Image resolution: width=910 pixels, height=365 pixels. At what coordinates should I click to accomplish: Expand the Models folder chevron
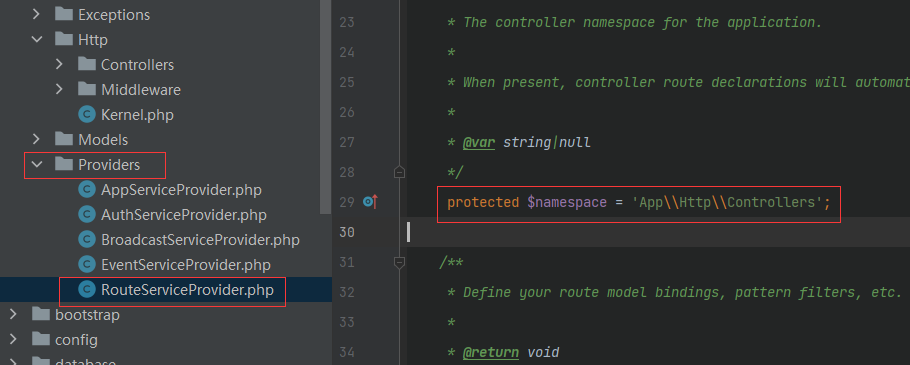coord(37,139)
